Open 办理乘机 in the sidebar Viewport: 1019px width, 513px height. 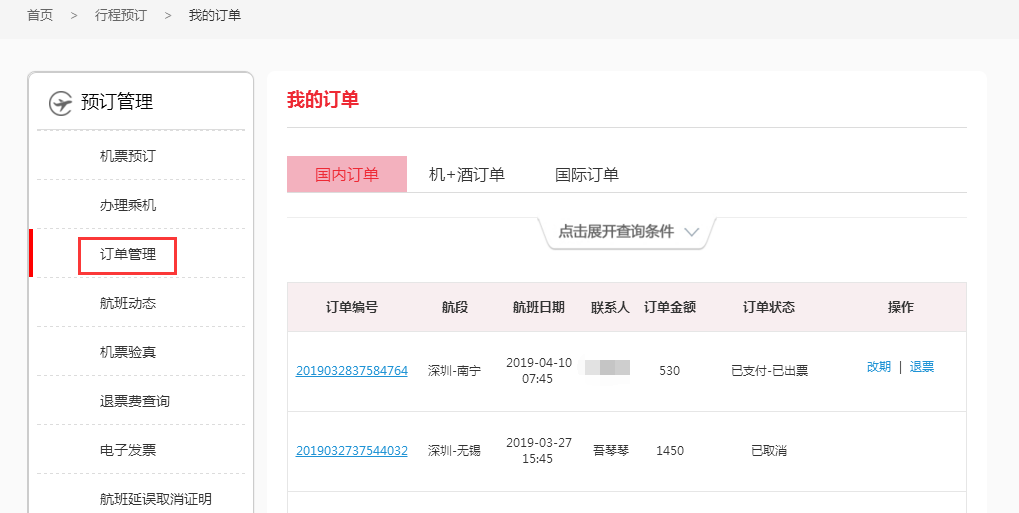(x=128, y=205)
